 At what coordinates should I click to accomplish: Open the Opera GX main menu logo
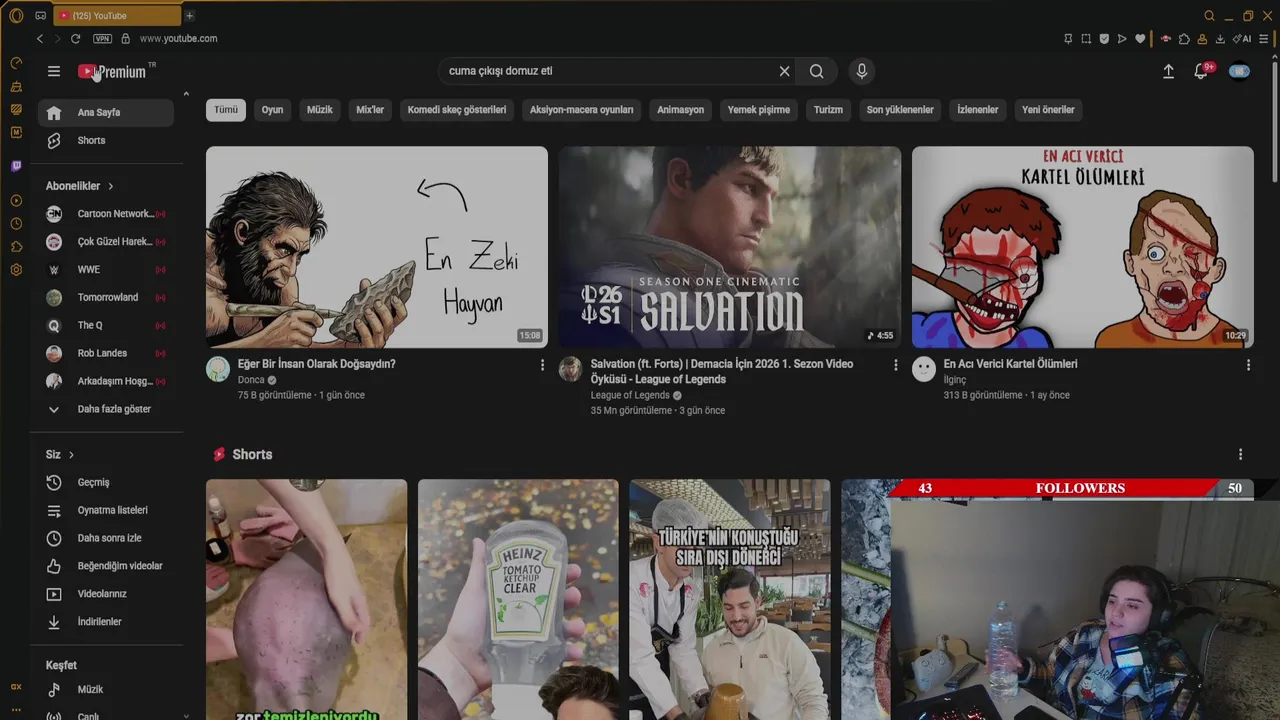pyautogui.click(x=15, y=15)
